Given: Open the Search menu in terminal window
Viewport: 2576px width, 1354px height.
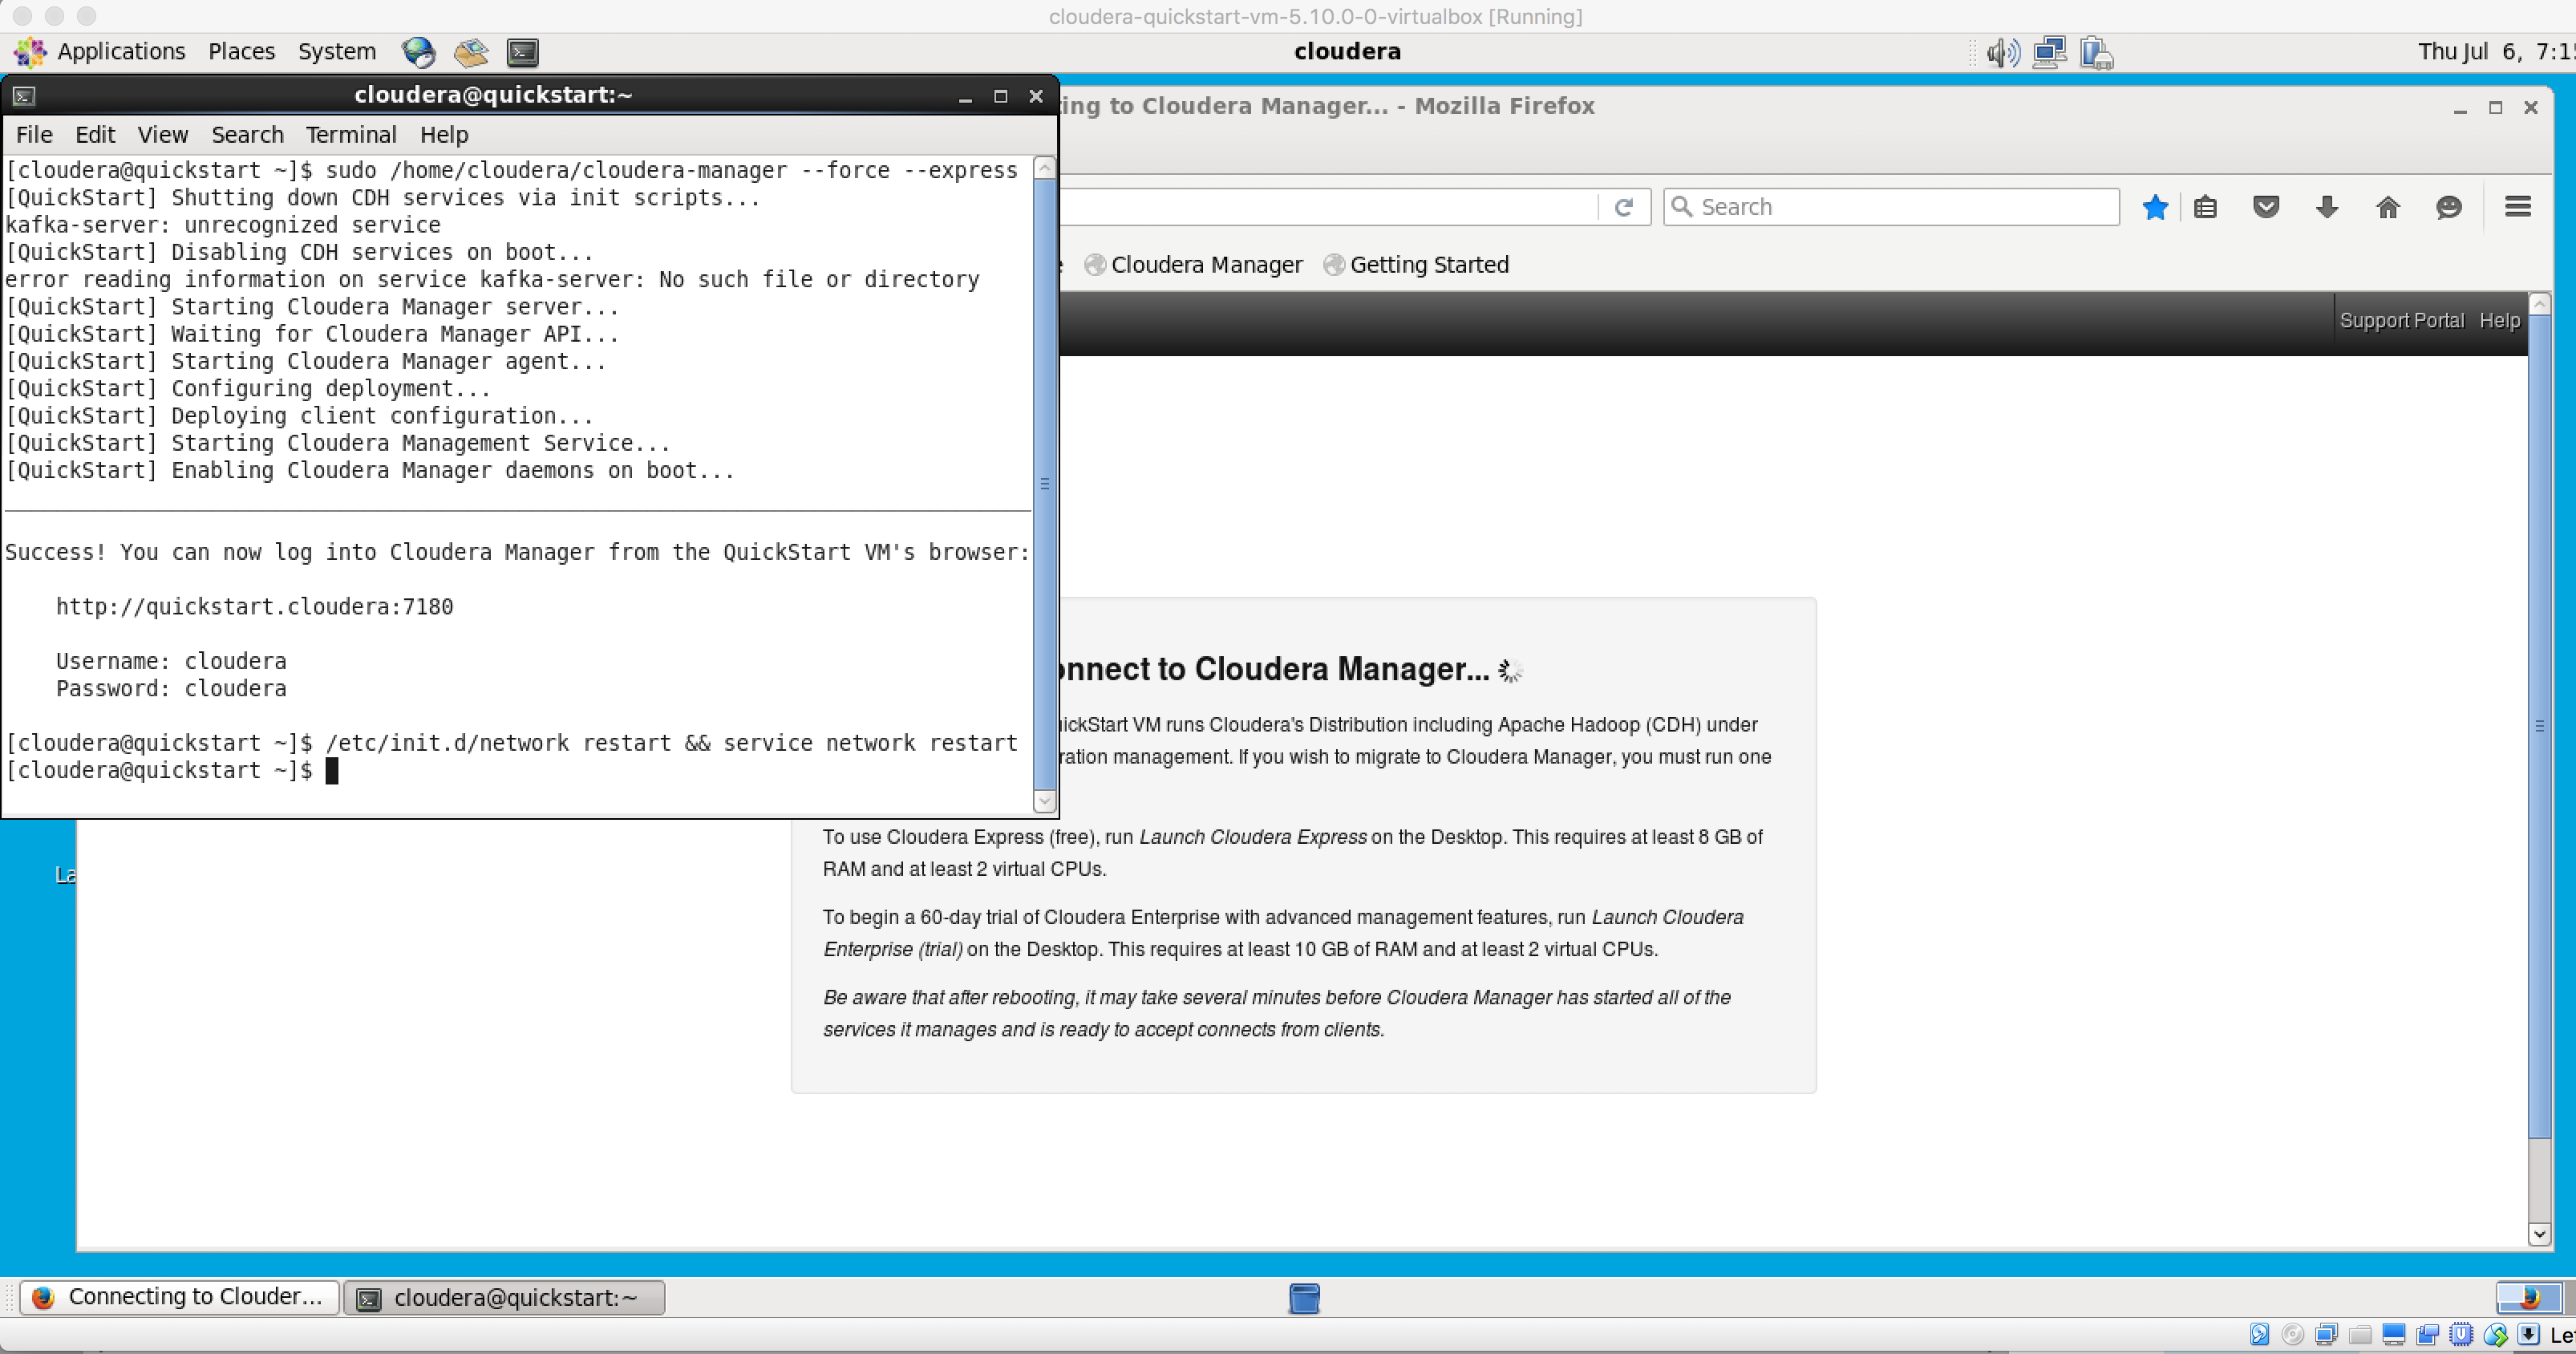Looking at the screenshot, I should [247, 134].
